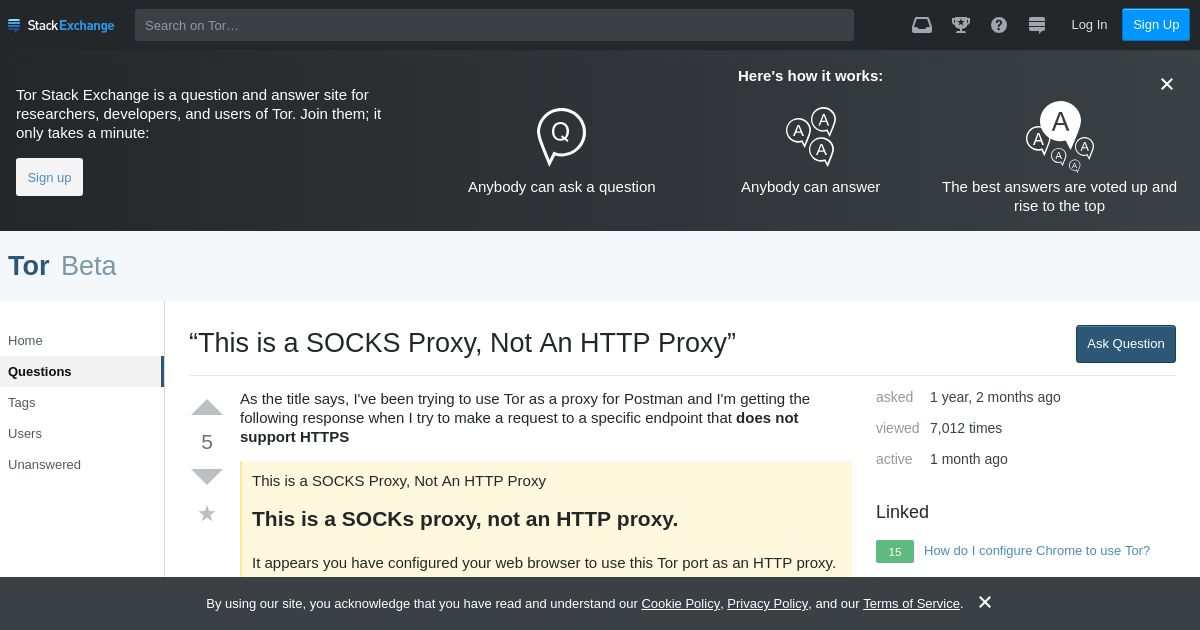This screenshot has height=630, width=1200.
Task: Open the inbox icon in top bar
Action: (x=922, y=25)
